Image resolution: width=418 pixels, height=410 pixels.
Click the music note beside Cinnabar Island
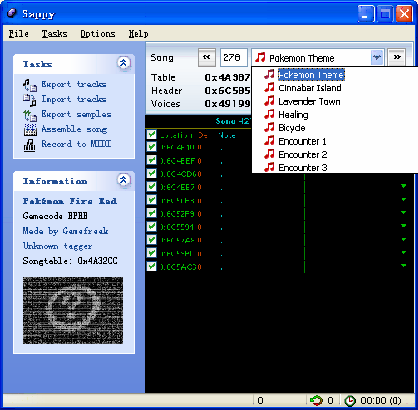(269, 88)
